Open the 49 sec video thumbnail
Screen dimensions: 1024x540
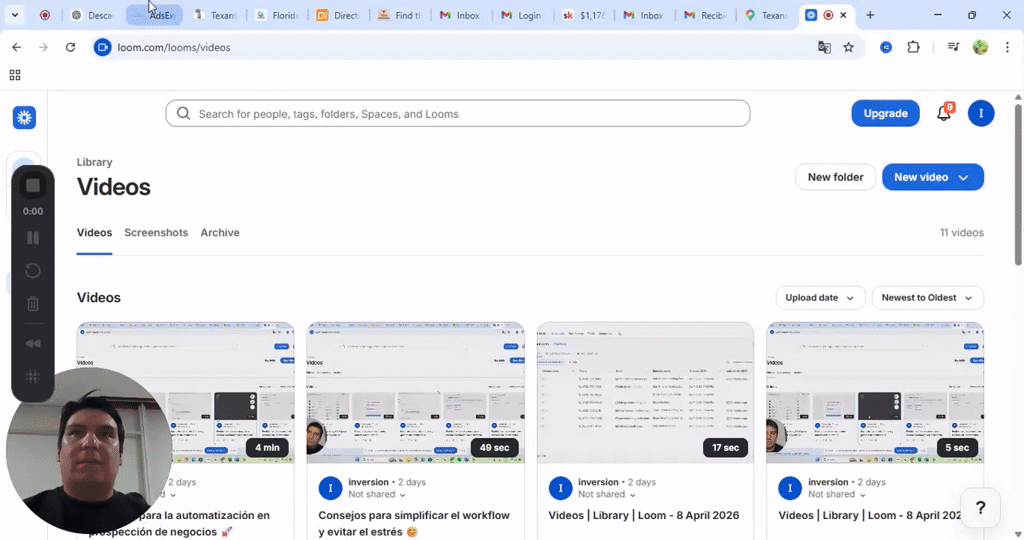click(415, 392)
